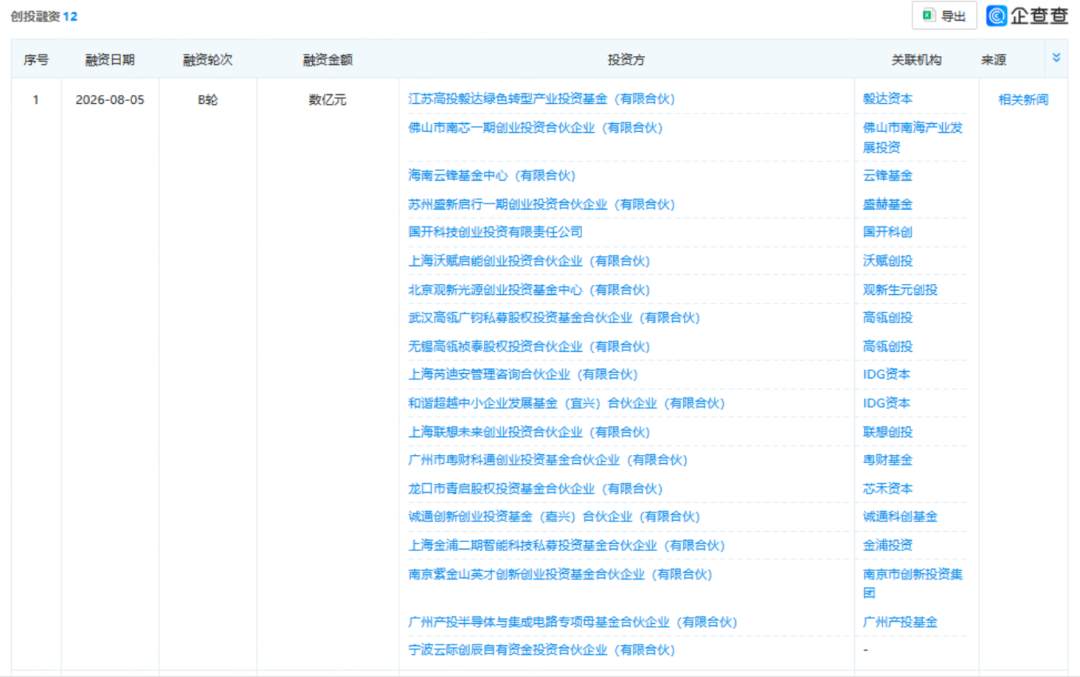Open 上海沃赋启能创业投资合伙企业 link
The height and width of the screenshot is (677, 1080).
(529, 261)
